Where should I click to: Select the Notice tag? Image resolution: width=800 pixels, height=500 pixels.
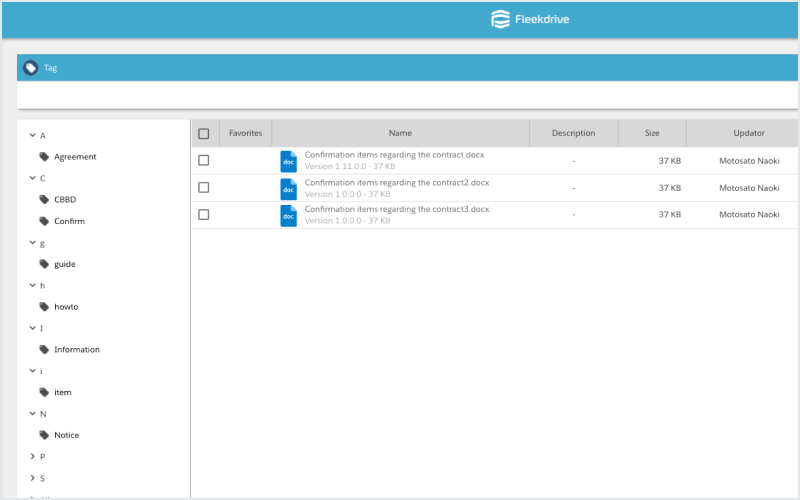click(x=67, y=435)
